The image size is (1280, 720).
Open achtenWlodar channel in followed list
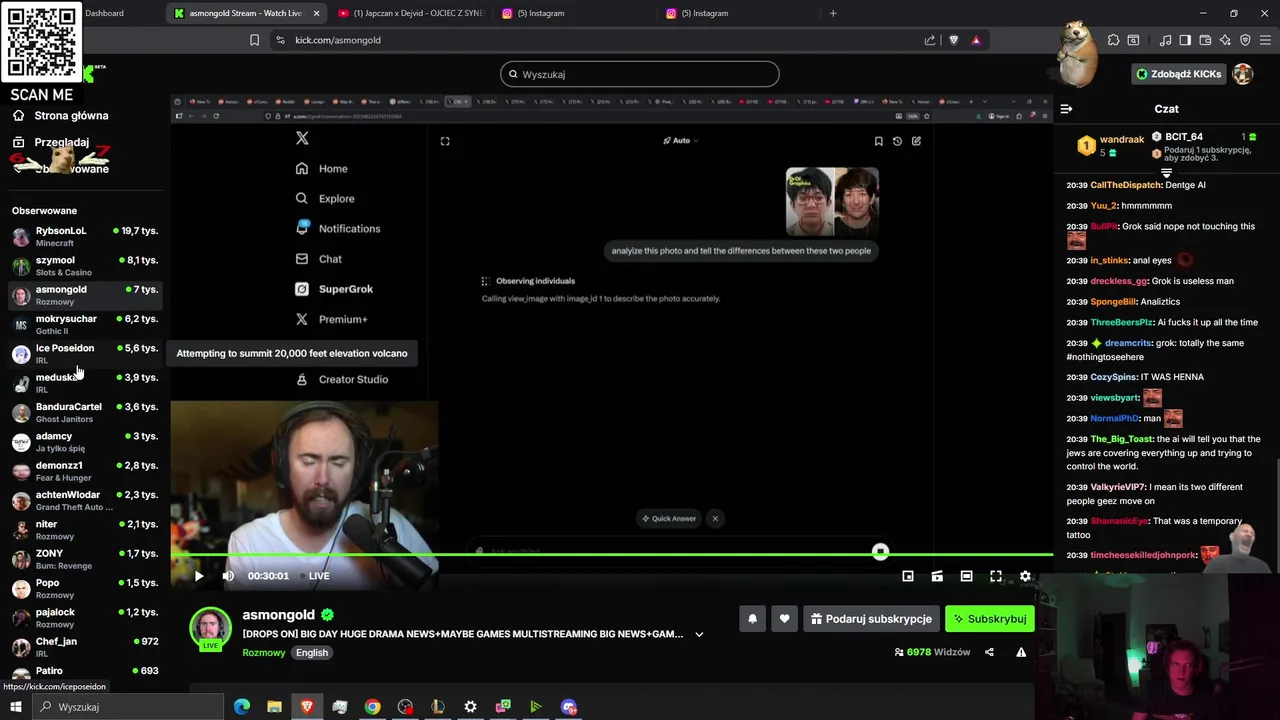(84, 500)
